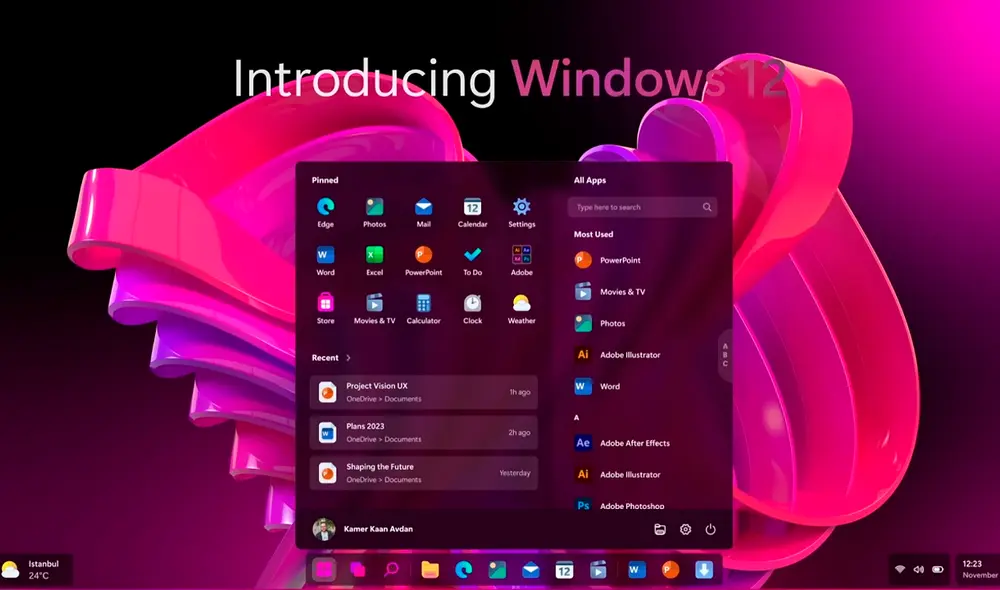Open the A B C alphabet index

pos(725,356)
